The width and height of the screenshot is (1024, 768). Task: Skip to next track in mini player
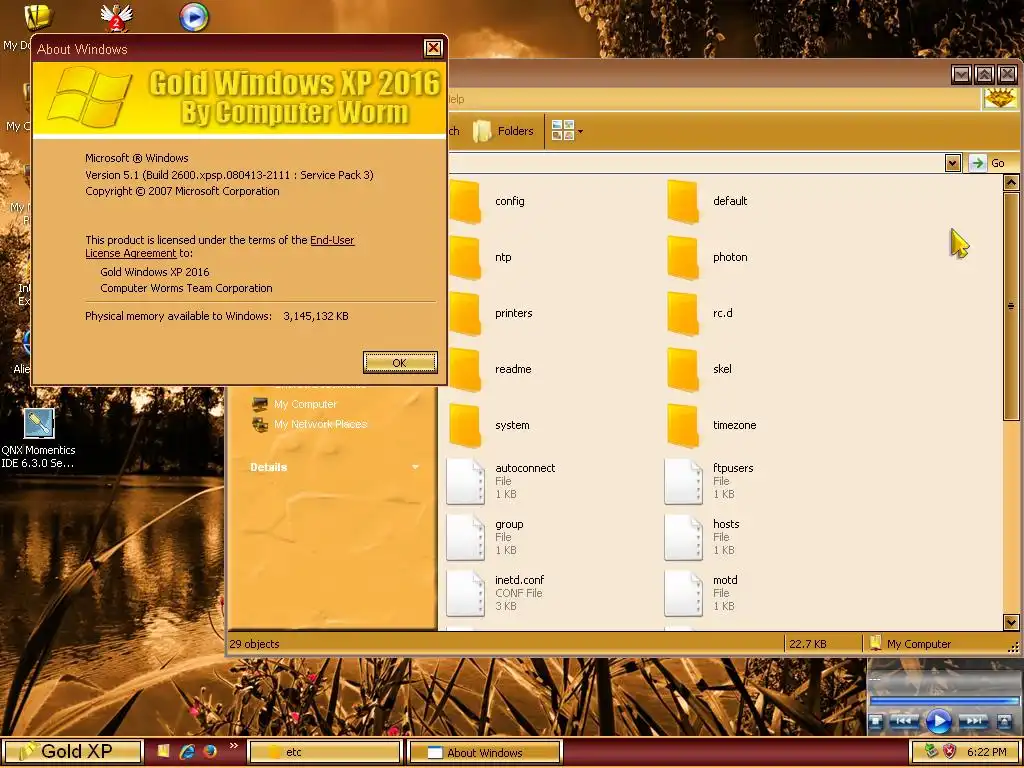point(973,721)
